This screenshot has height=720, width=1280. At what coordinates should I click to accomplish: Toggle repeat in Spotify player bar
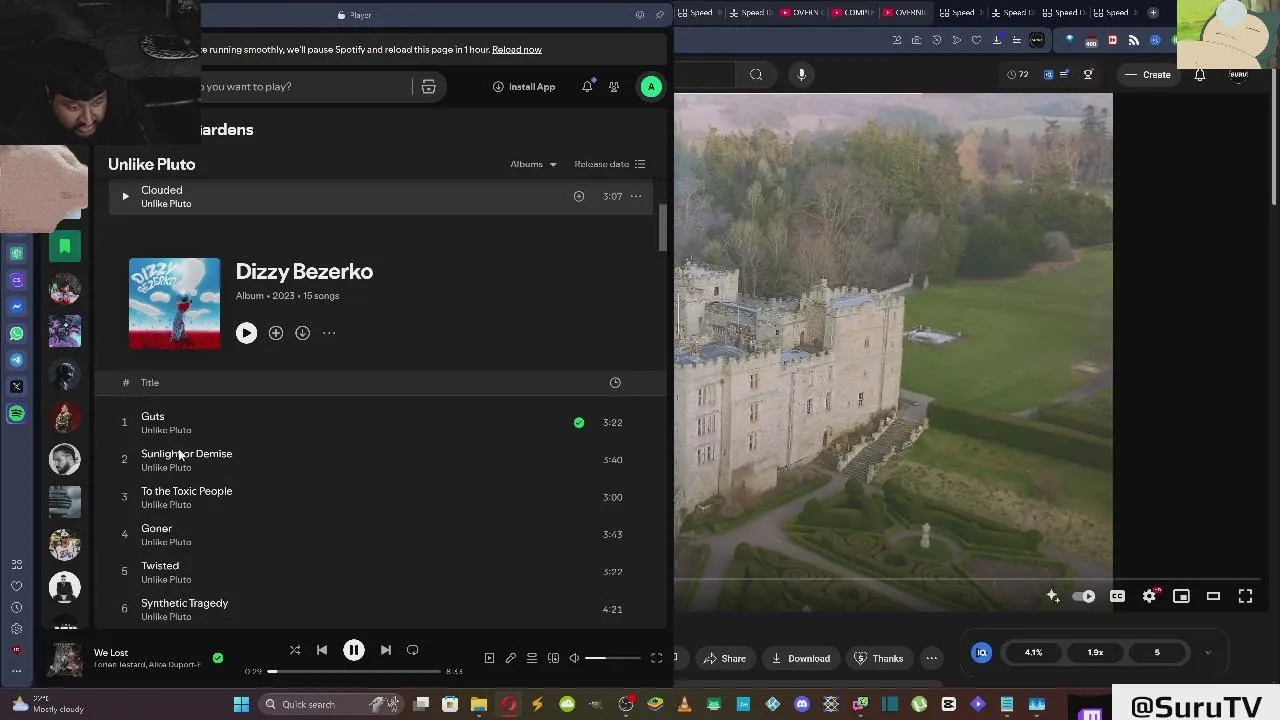(413, 650)
